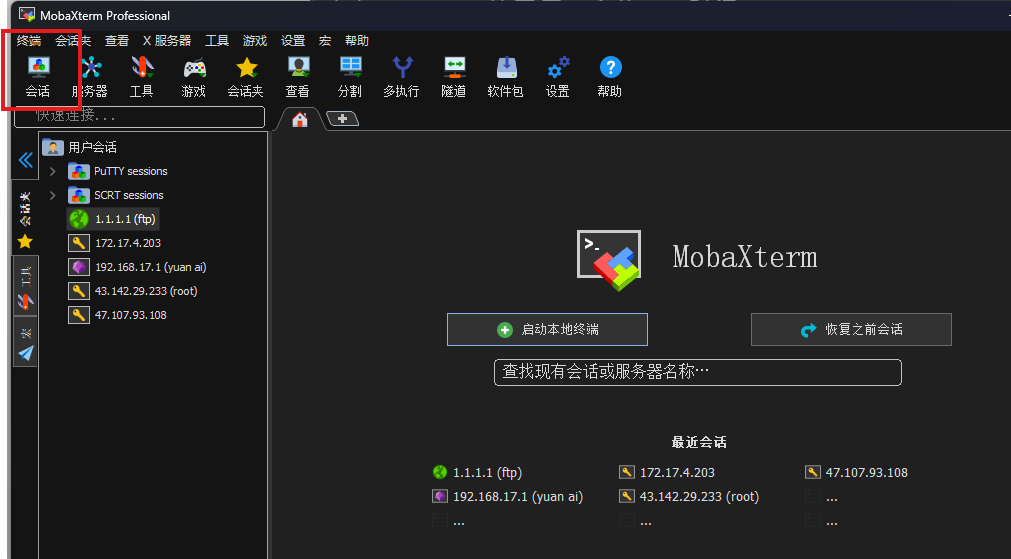Click the 软件包 packages toolbar icon
The height and width of the screenshot is (559, 1011).
point(506,77)
